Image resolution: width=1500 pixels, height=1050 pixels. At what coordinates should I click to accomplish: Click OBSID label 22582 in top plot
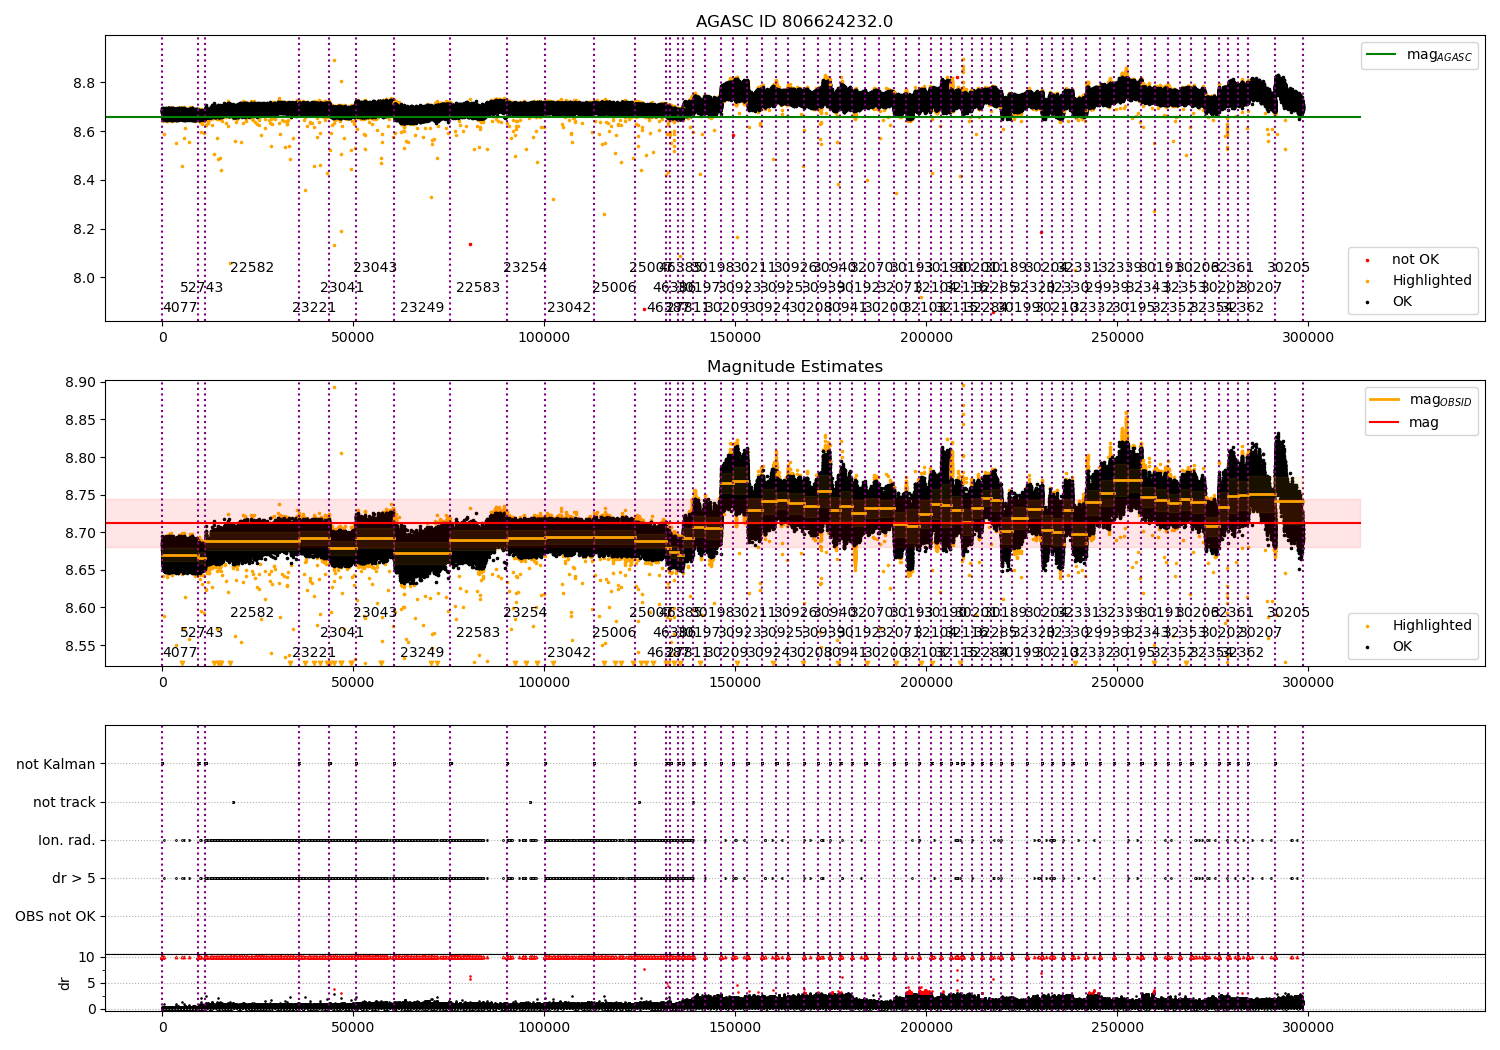click(x=252, y=268)
